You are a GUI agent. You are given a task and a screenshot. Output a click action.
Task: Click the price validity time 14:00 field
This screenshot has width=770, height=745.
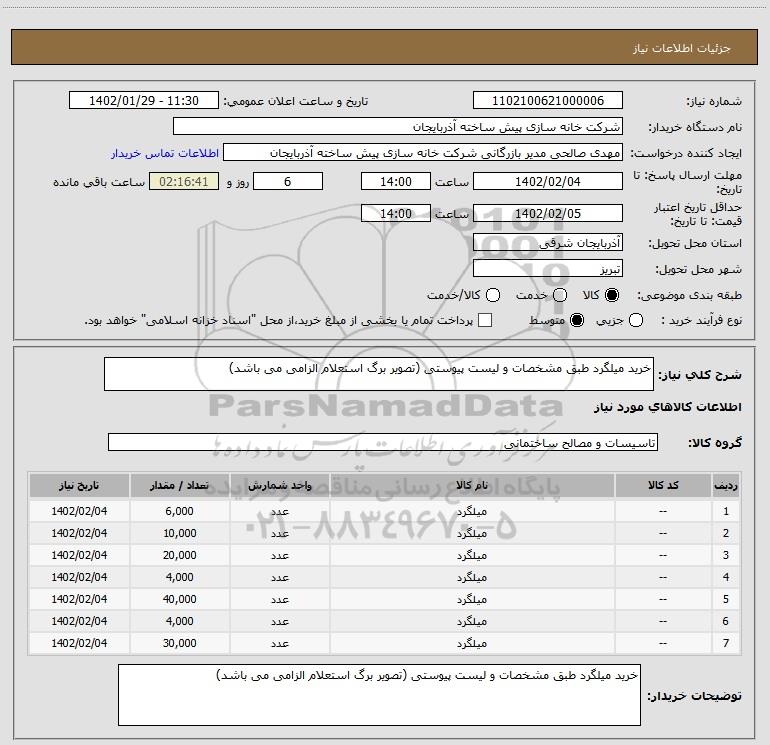pyautogui.click(x=396, y=214)
